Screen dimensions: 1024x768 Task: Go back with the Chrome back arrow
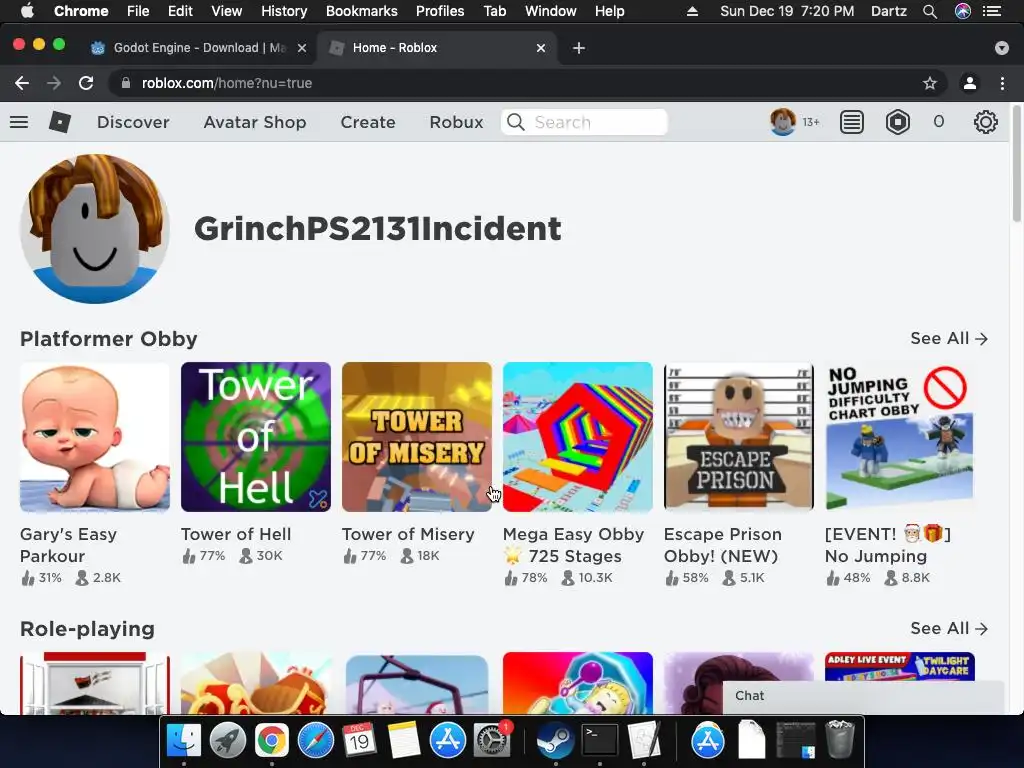pyautogui.click(x=22, y=83)
